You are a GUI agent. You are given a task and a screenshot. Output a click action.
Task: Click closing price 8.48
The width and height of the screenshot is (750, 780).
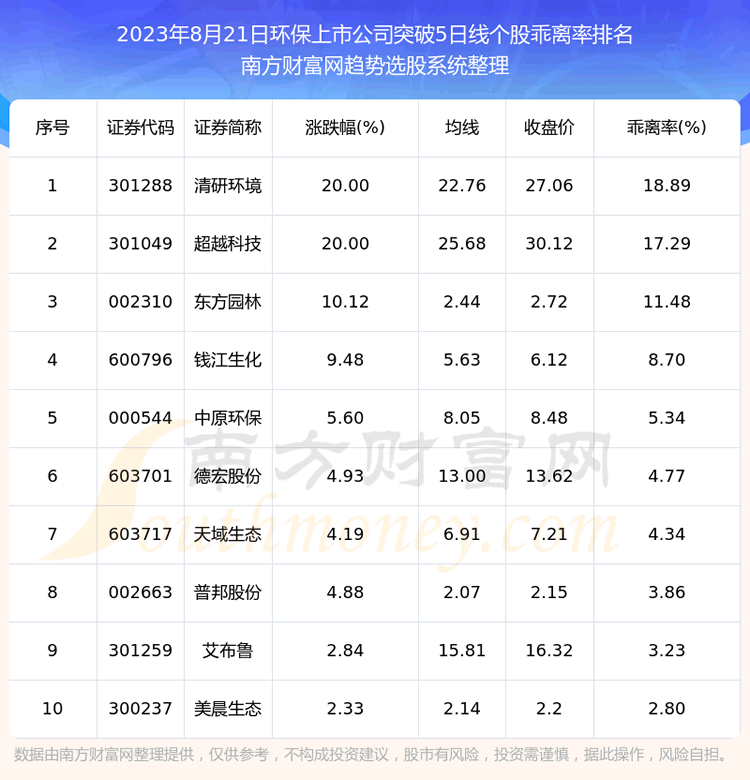[x=549, y=418]
